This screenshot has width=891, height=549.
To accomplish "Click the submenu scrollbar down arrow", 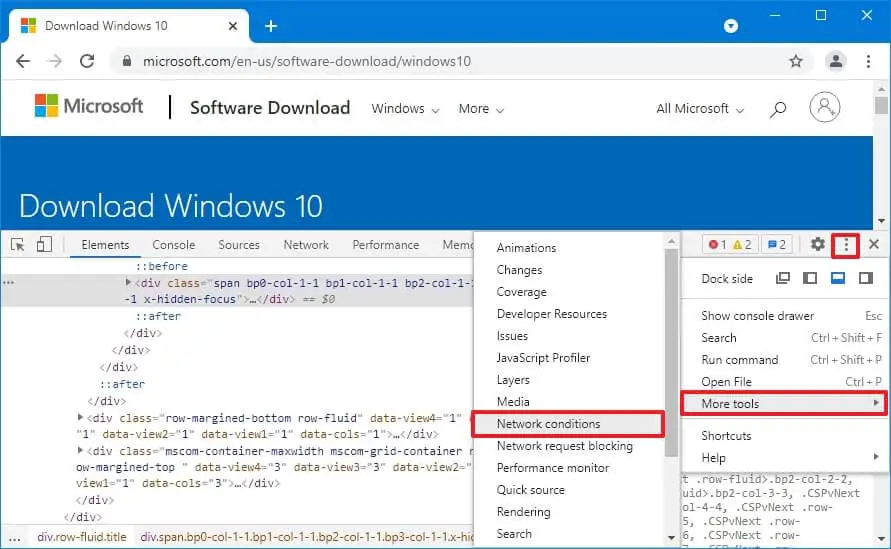I will 671,537.
